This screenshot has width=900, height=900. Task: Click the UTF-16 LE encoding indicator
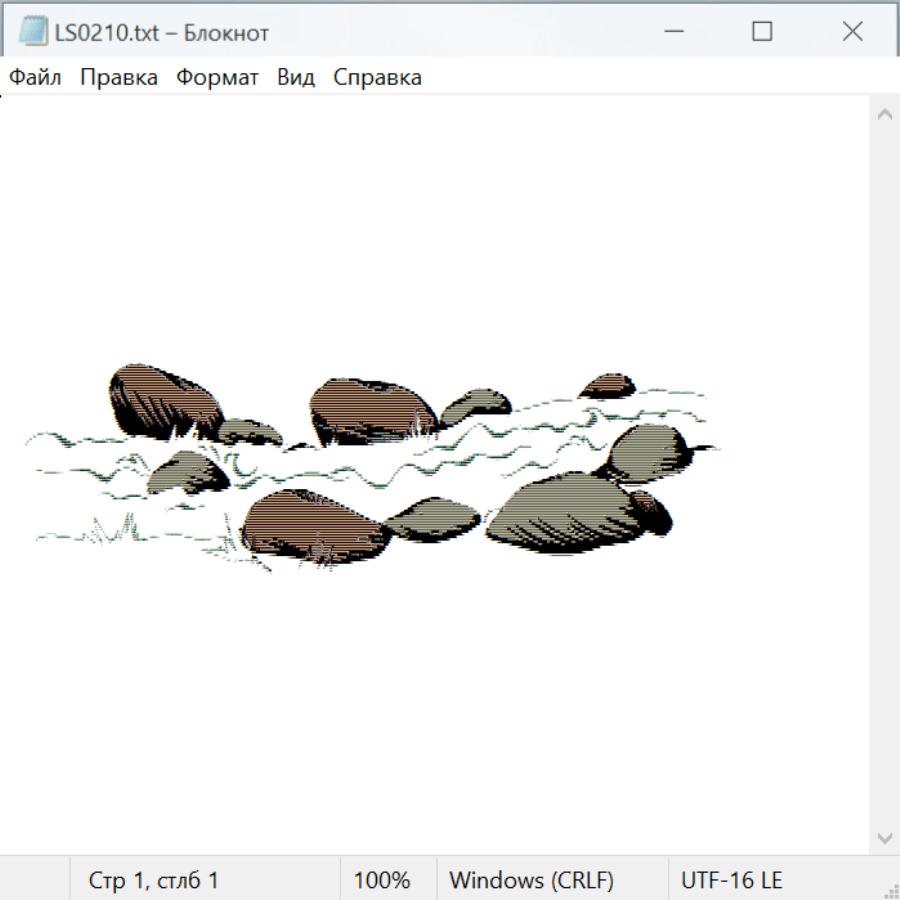[x=731, y=881]
